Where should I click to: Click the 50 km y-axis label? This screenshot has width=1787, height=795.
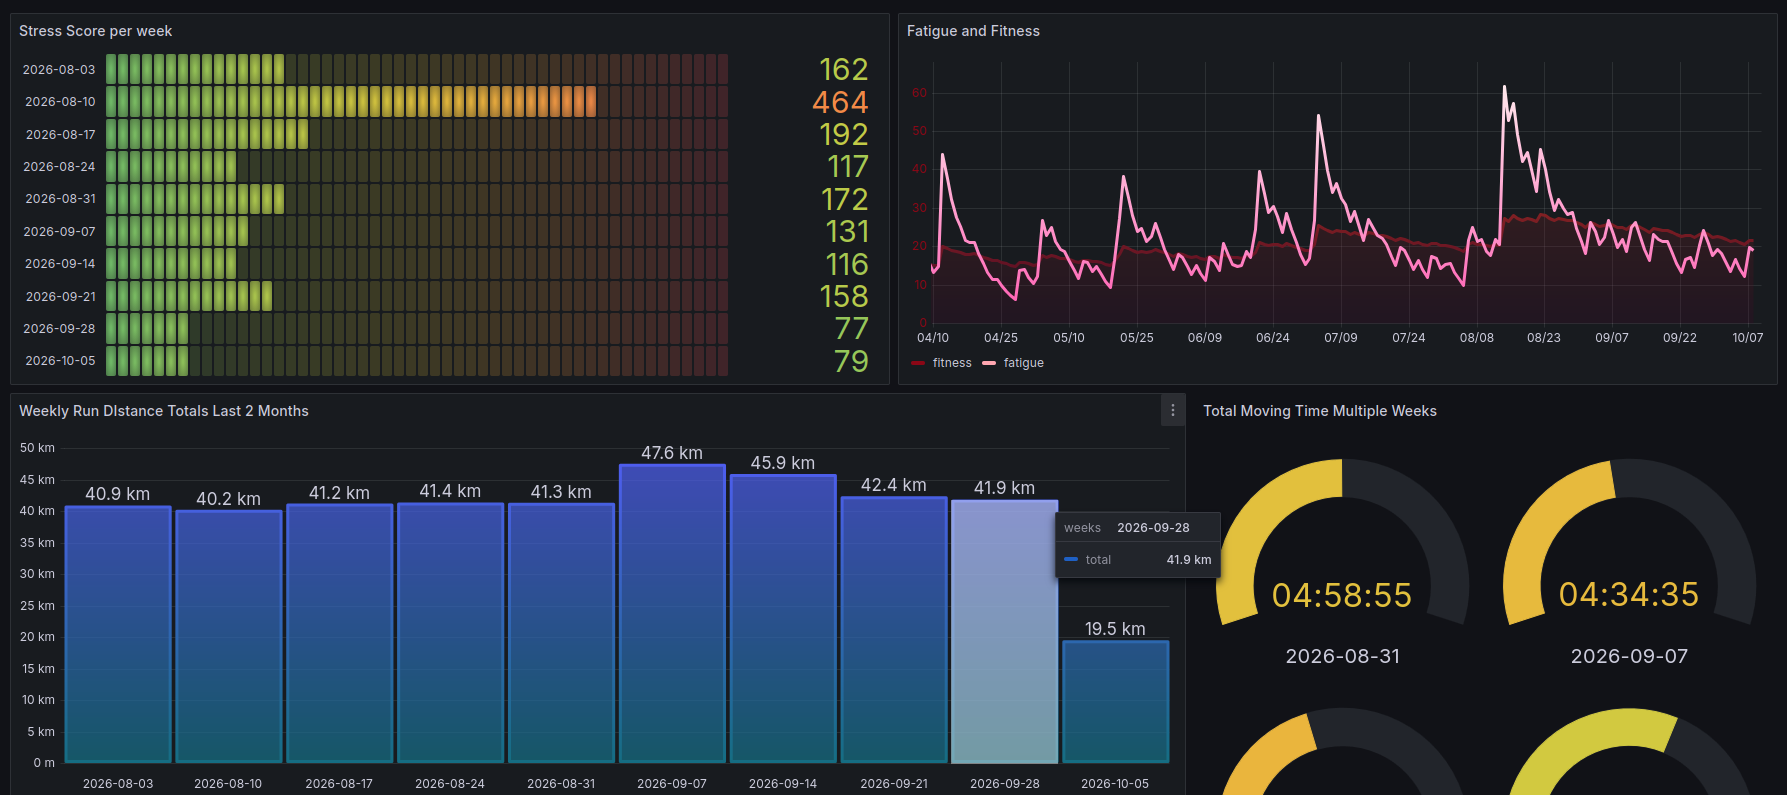(x=37, y=448)
